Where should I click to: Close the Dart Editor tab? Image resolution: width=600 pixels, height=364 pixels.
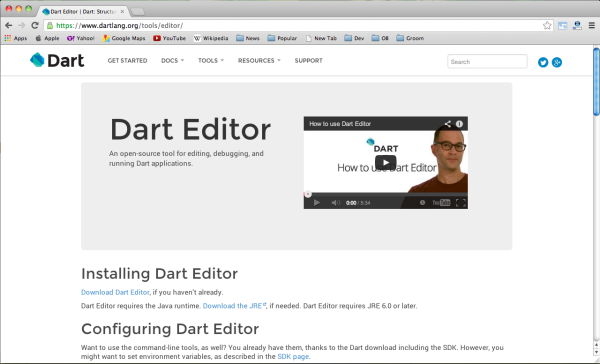(x=122, y=11)
